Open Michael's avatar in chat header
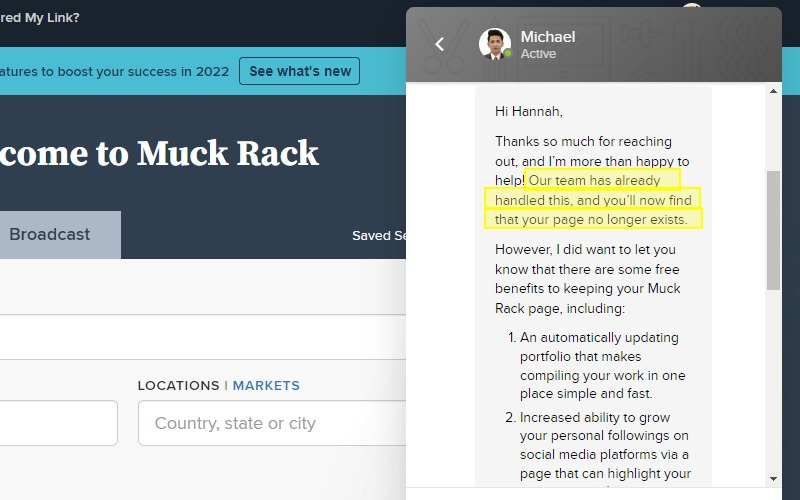Image resolution: width=800 pixels, height=500 pixels. (x=495, y=44)
